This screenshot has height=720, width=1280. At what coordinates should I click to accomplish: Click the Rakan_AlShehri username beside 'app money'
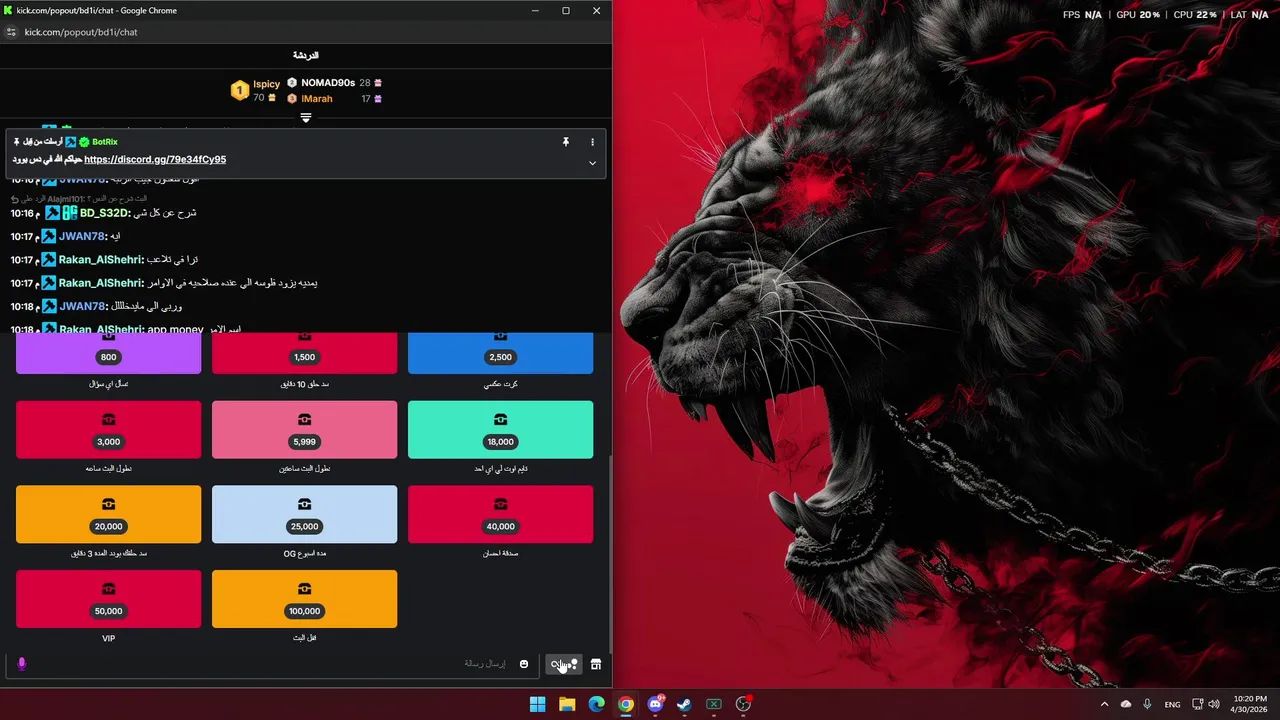click(100, 329)
